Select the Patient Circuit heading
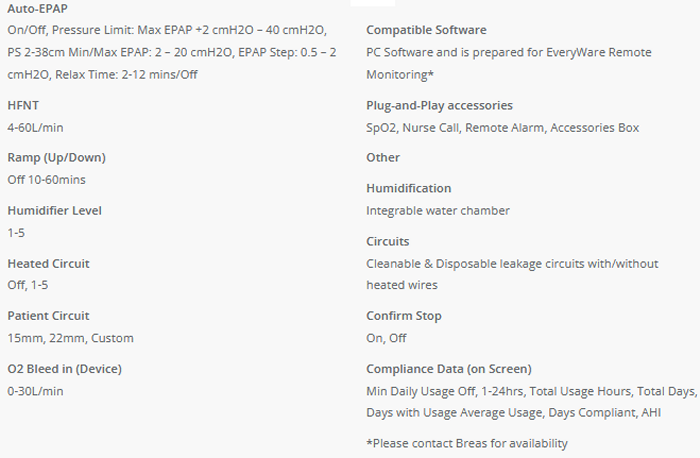 [48, 316]
